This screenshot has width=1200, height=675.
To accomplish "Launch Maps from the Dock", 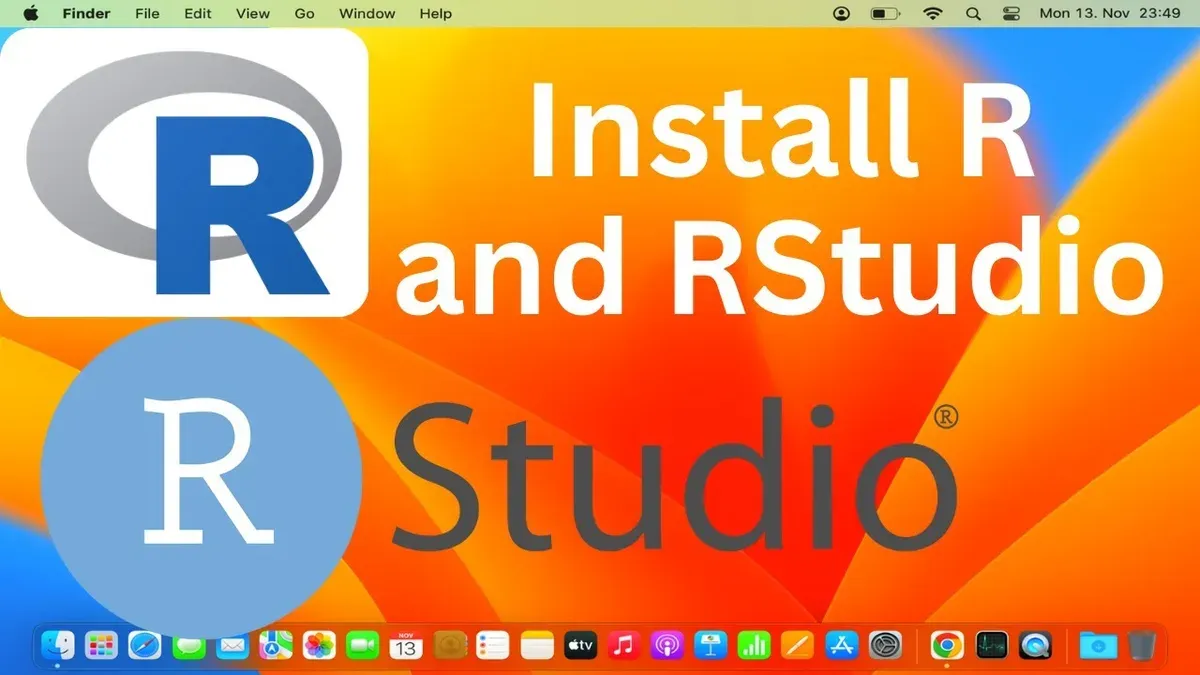I will pos(275,647).
